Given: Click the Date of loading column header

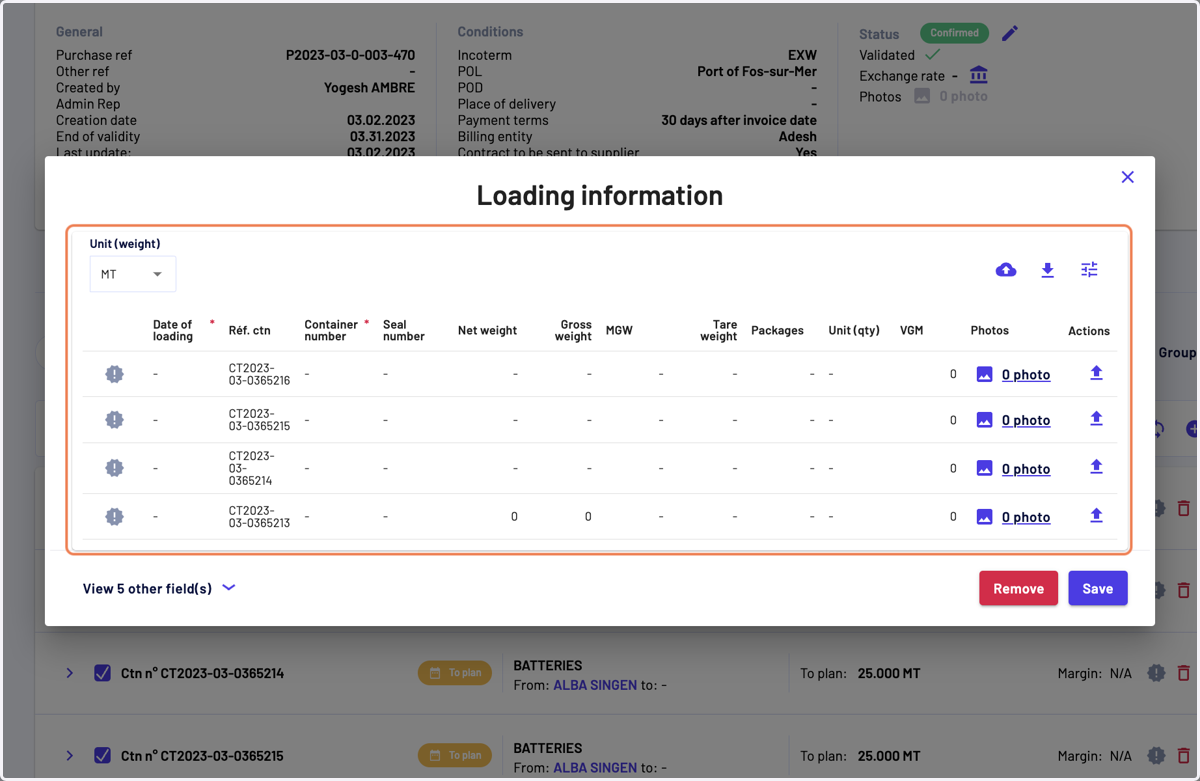Looking at the screenshot, I should [x=173, y=330].
